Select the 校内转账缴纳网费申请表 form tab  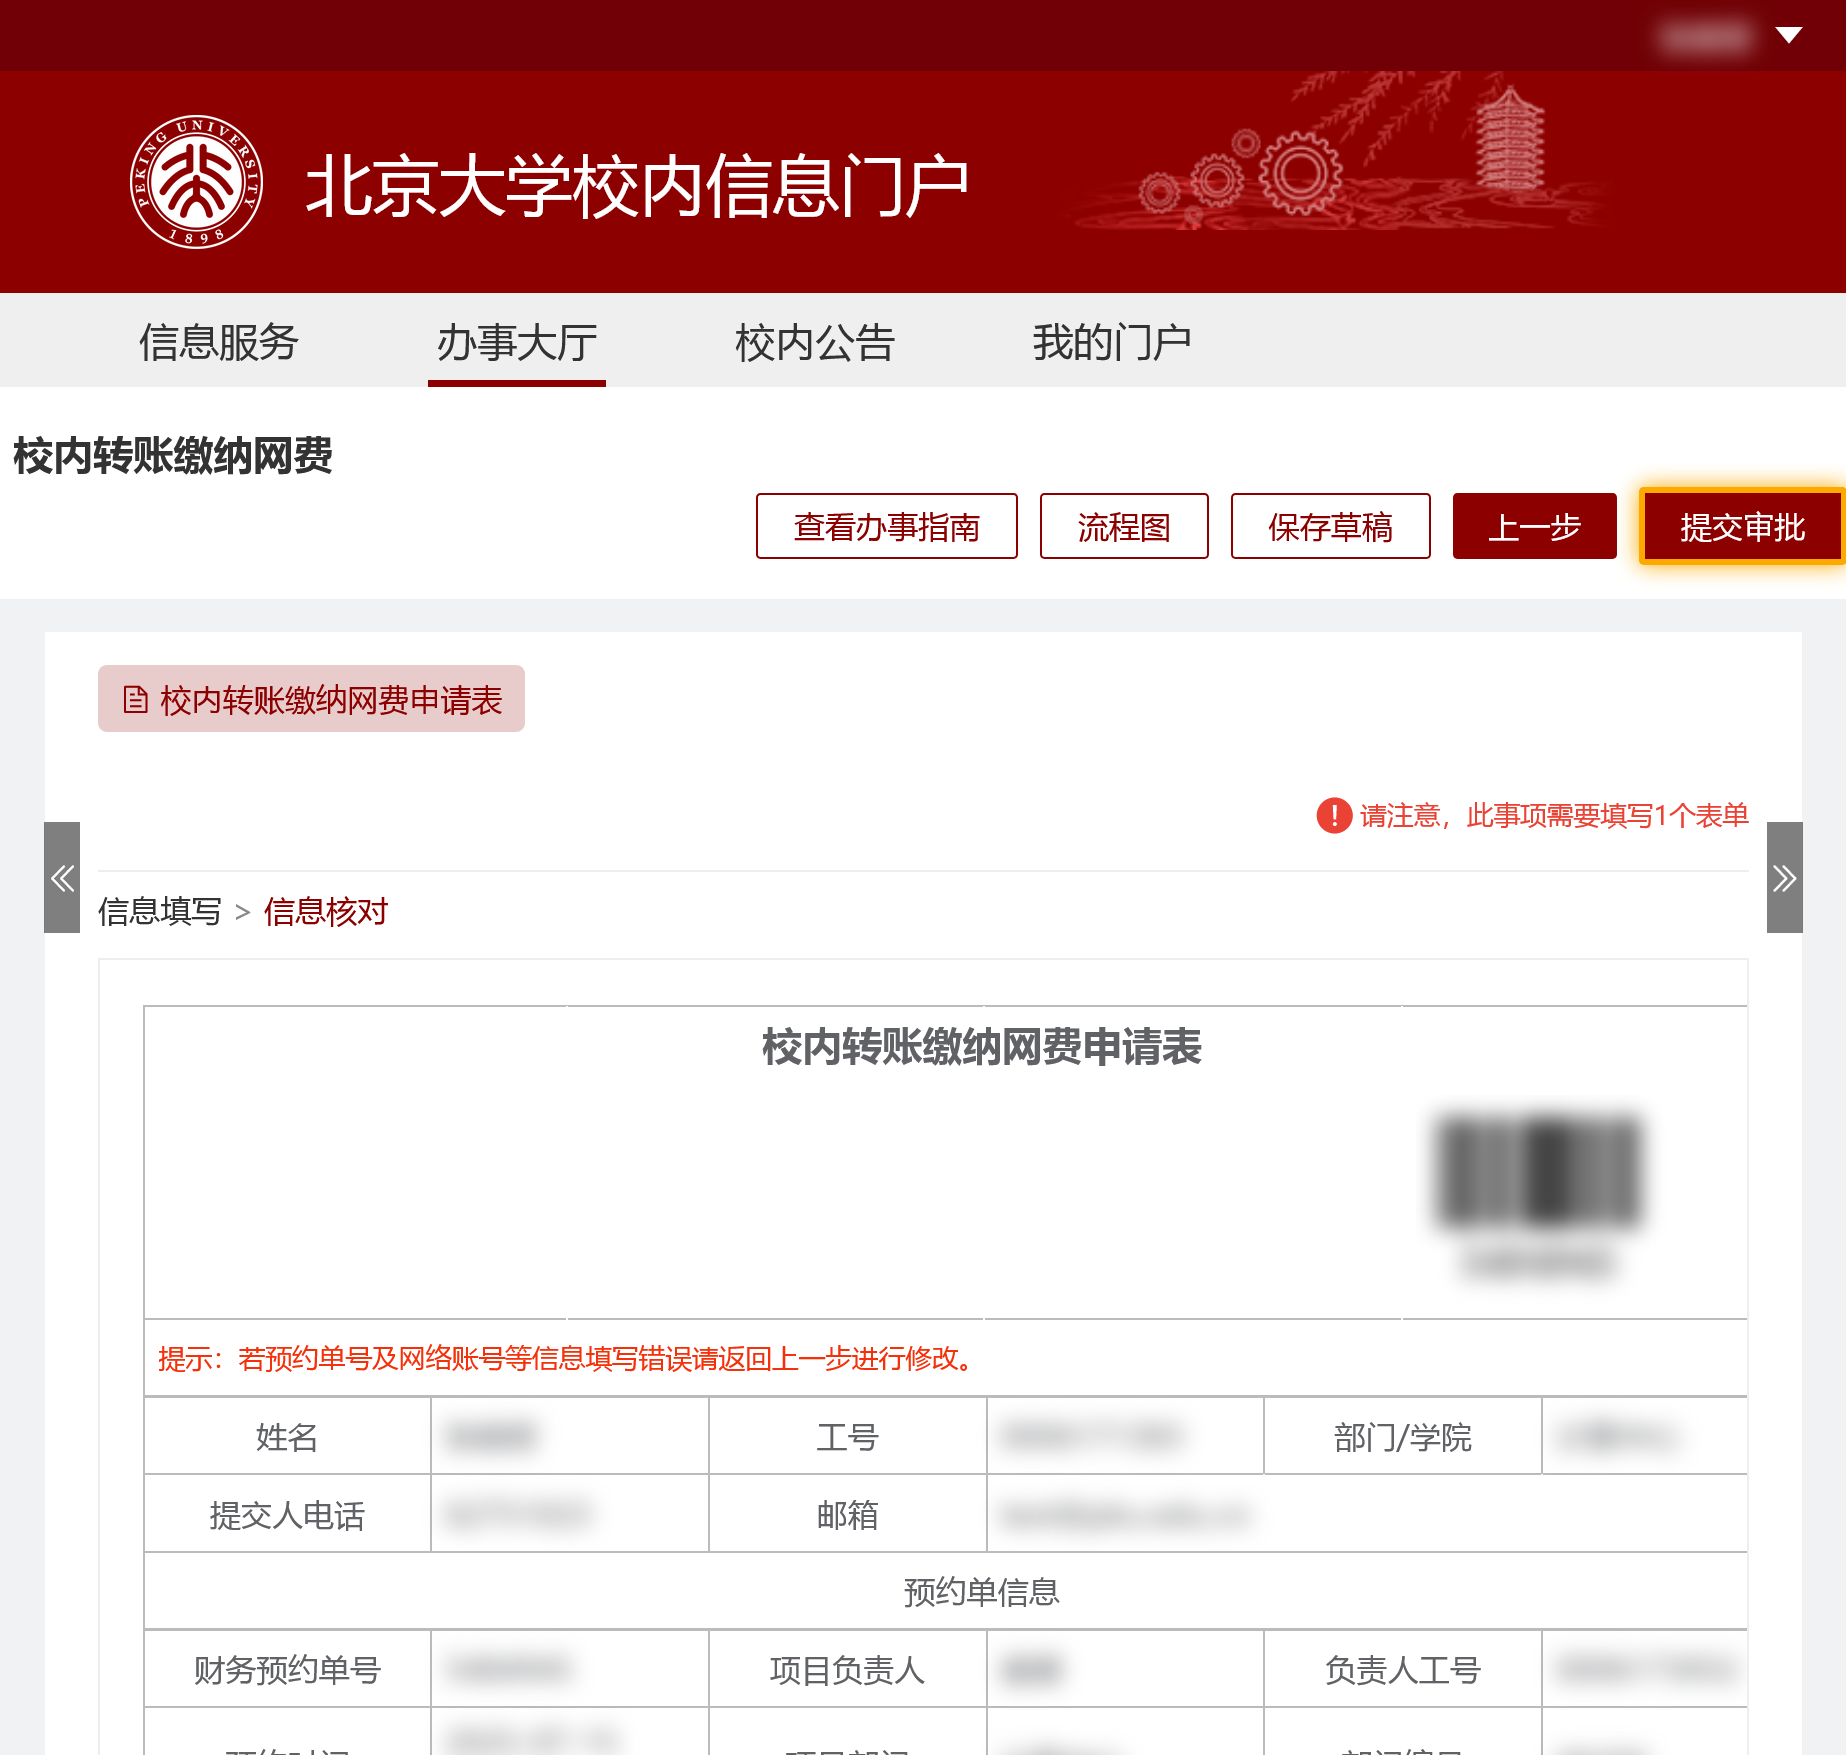click(311, 699)
